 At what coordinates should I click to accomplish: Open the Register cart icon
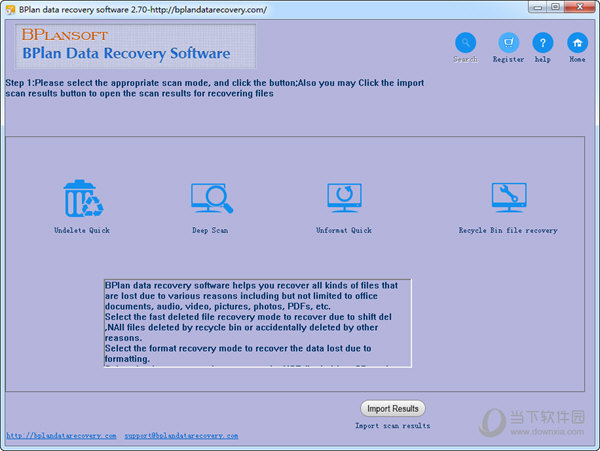508,42
